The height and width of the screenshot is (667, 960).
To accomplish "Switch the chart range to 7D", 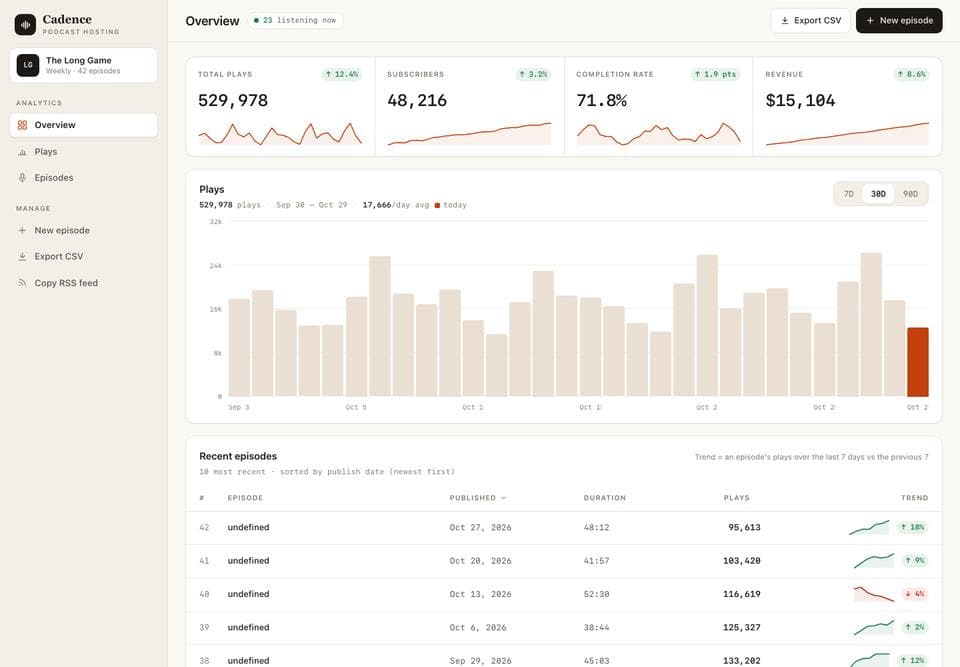I will click(x=849, y=194).
